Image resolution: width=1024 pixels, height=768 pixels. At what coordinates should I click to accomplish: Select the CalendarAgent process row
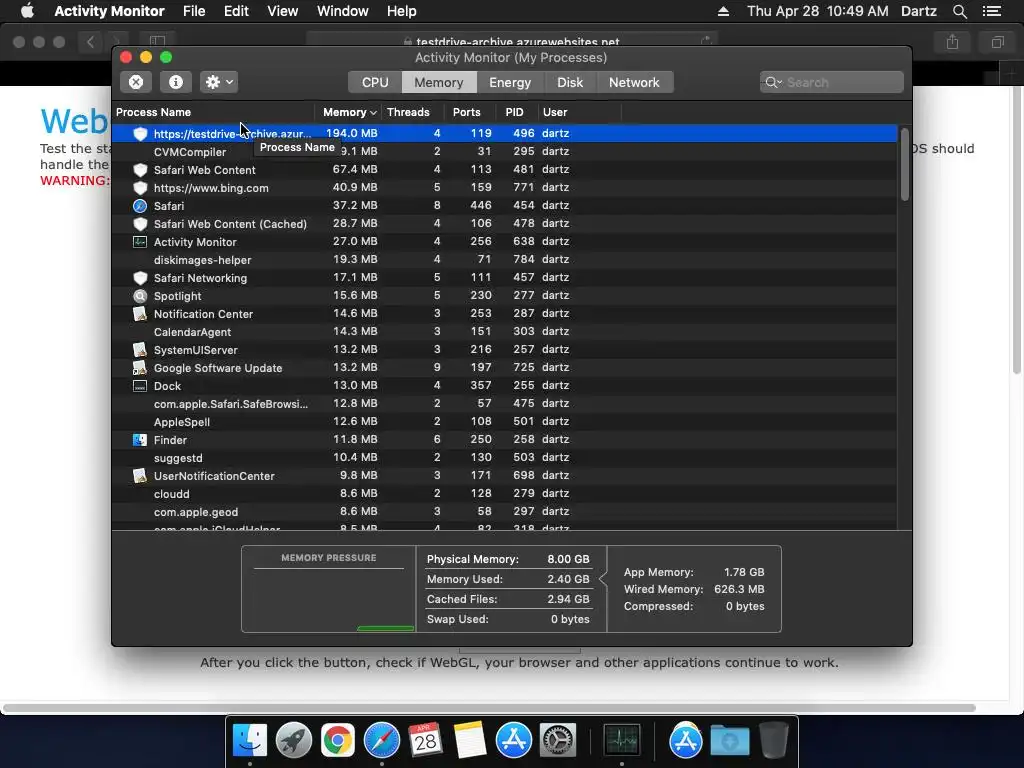tap(504, 332)
